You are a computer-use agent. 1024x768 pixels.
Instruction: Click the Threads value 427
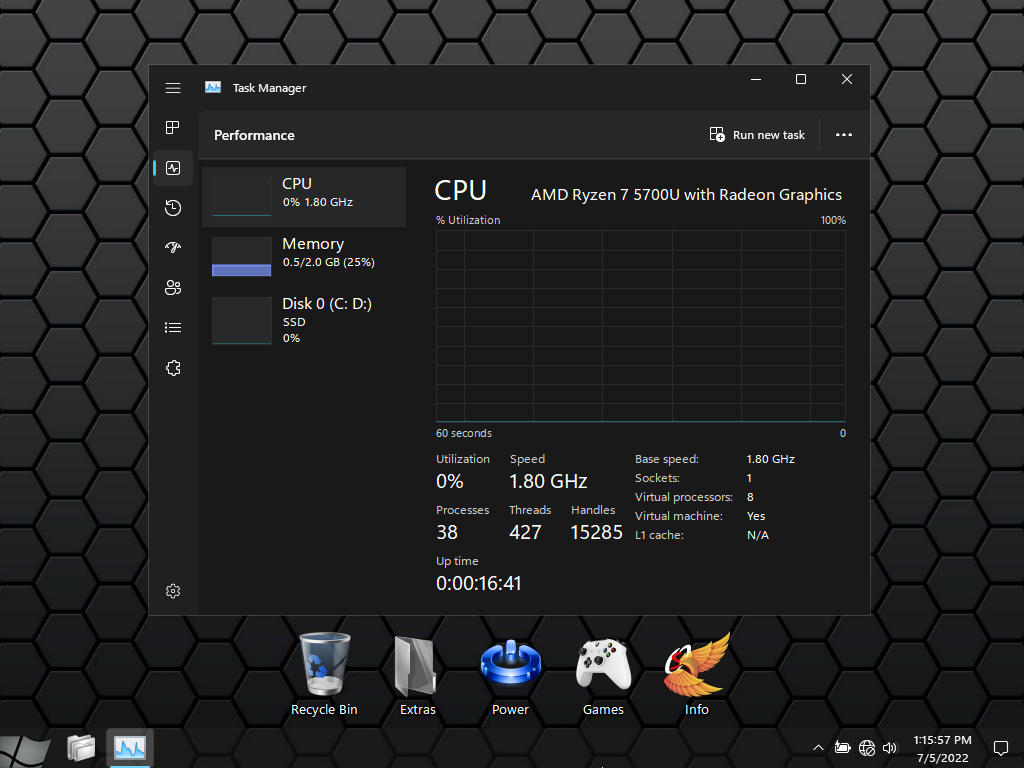pyautogui.click(x=525, y=532)
